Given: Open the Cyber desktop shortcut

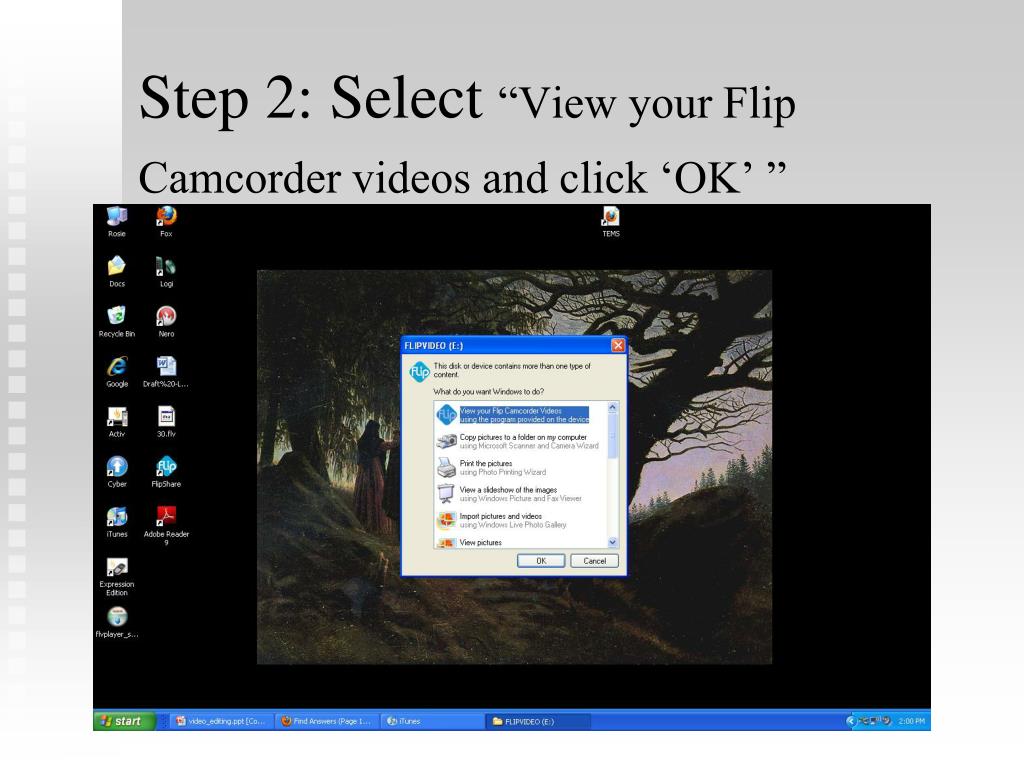Looking at the screenshot, I should (x=117, y=472).
